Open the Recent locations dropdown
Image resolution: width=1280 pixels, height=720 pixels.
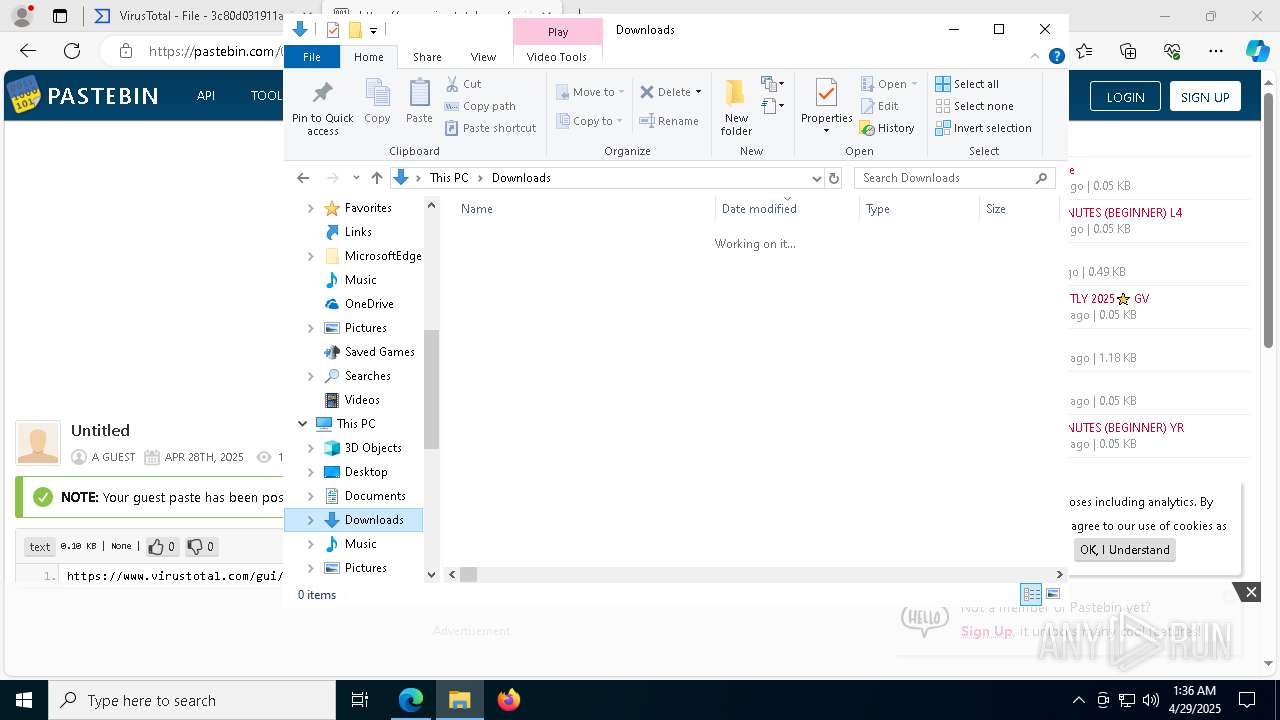[x=356, y=178]
